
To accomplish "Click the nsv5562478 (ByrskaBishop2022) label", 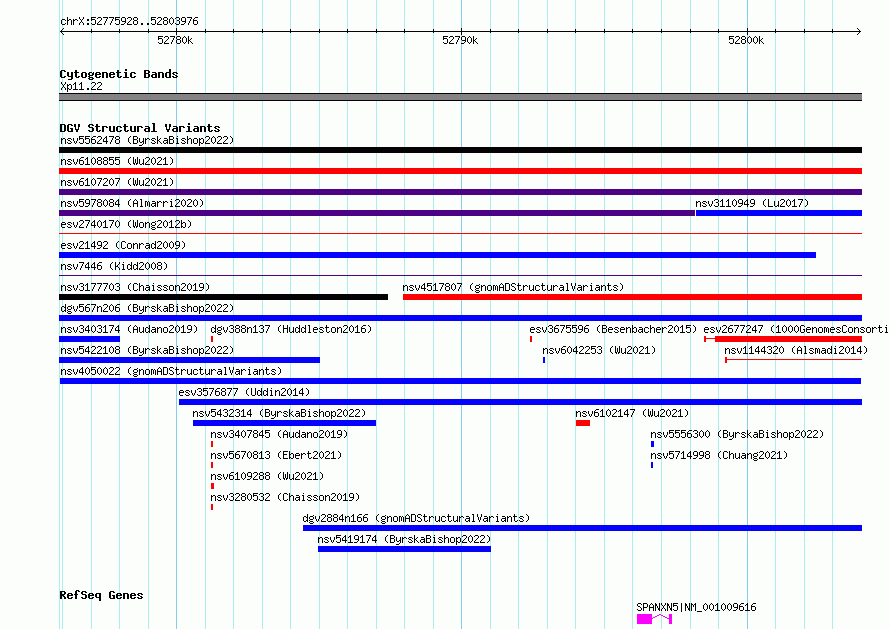I will pos(147,140).
